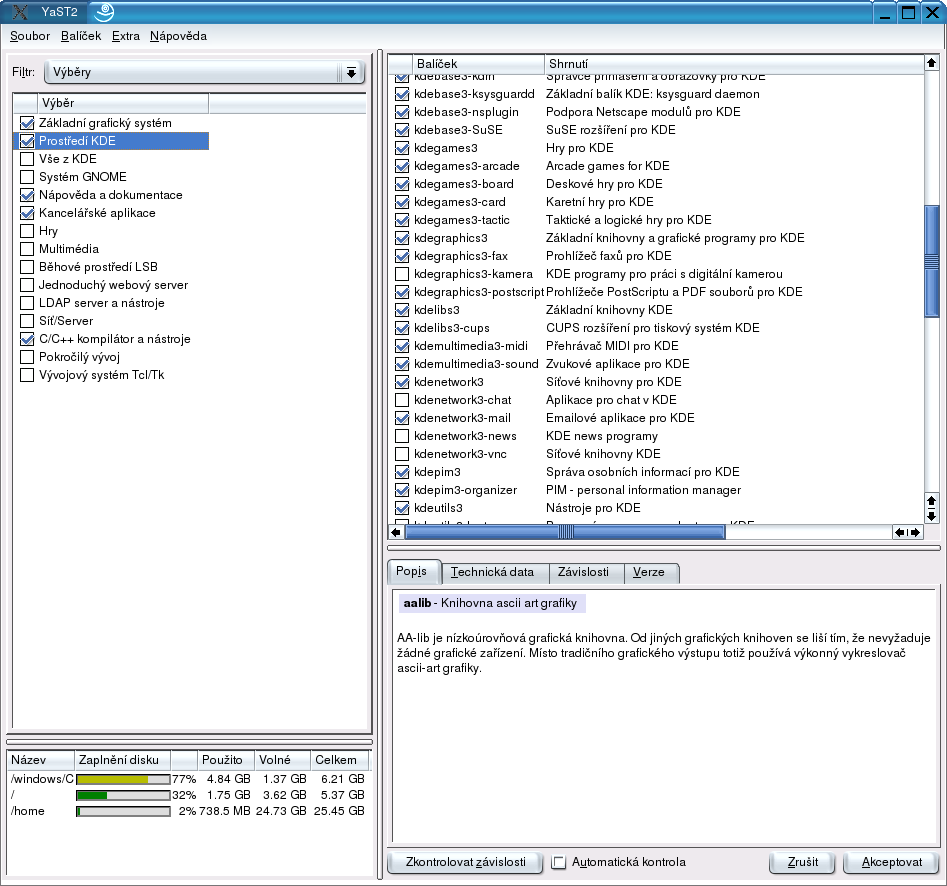
Task: Select LDAP server a nástroje entry
Action: (x=101, y=303)
